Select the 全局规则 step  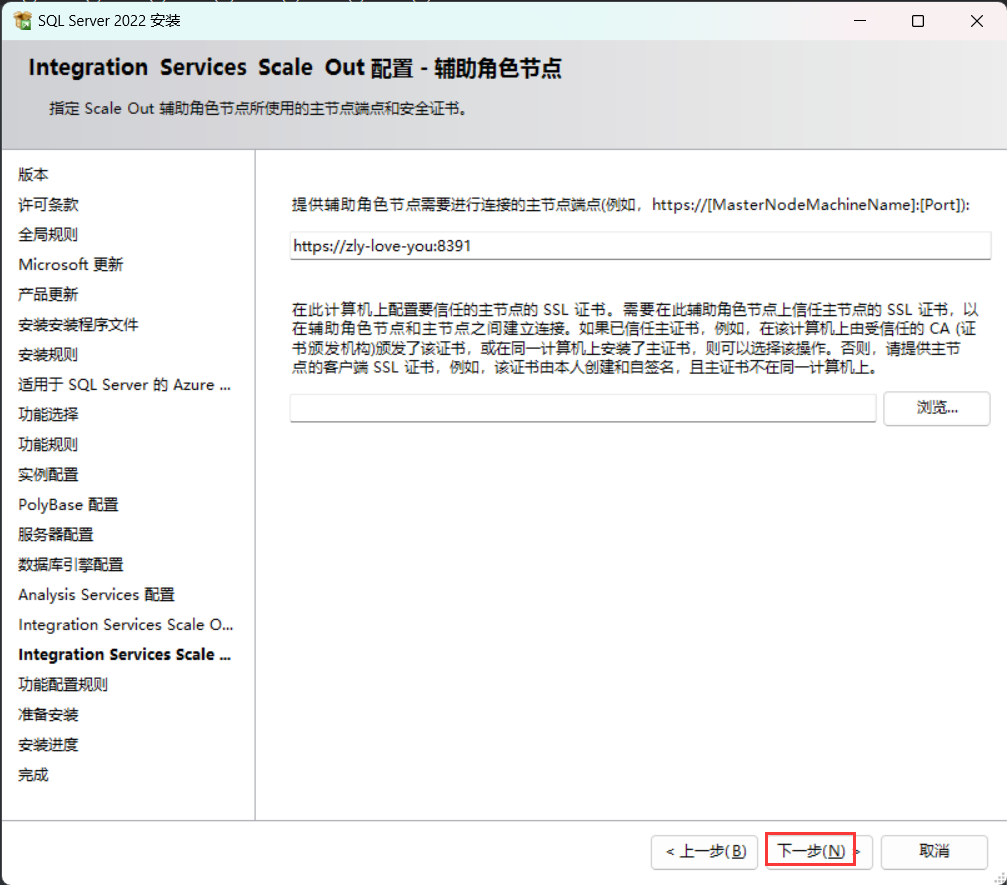pyautogui.click(x=48, y=234)
